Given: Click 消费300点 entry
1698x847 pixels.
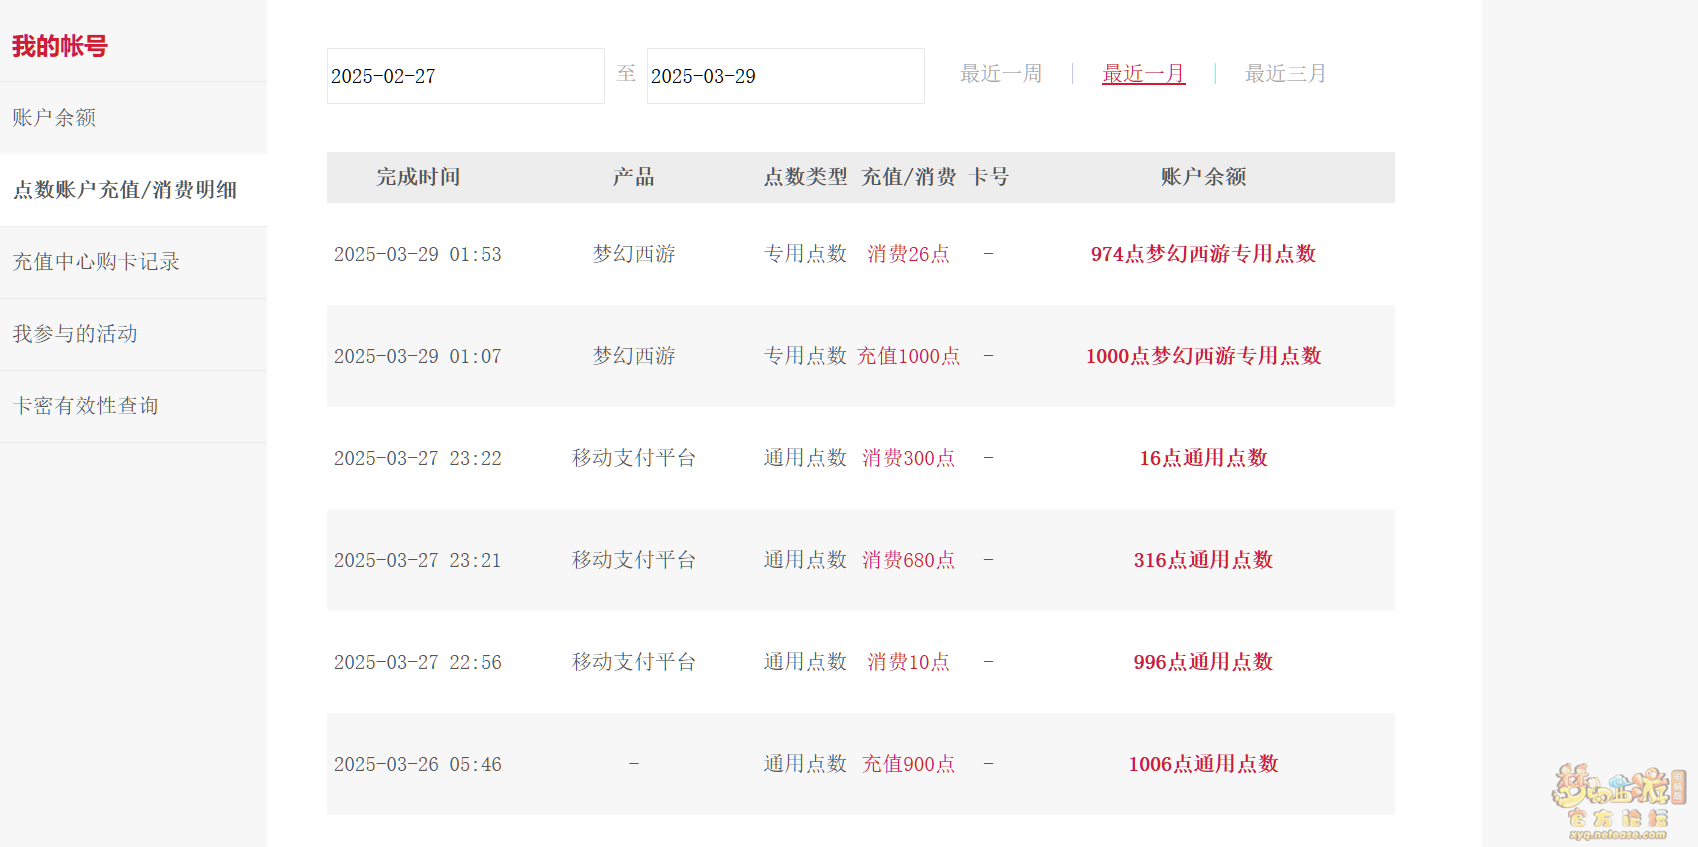Looking at the screenshot, I should [909, 458].
